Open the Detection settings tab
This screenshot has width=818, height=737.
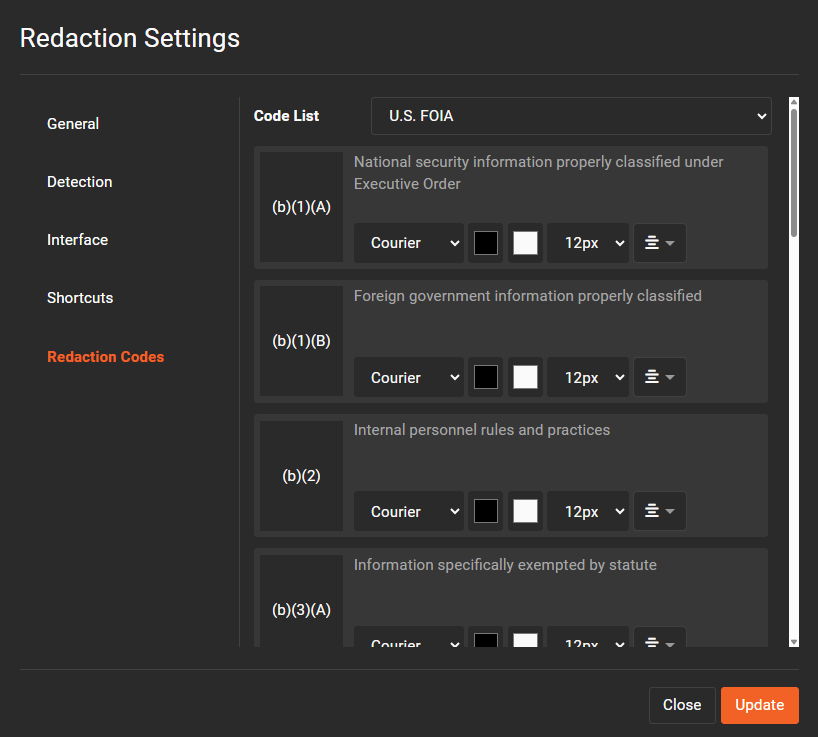(79, 182)
